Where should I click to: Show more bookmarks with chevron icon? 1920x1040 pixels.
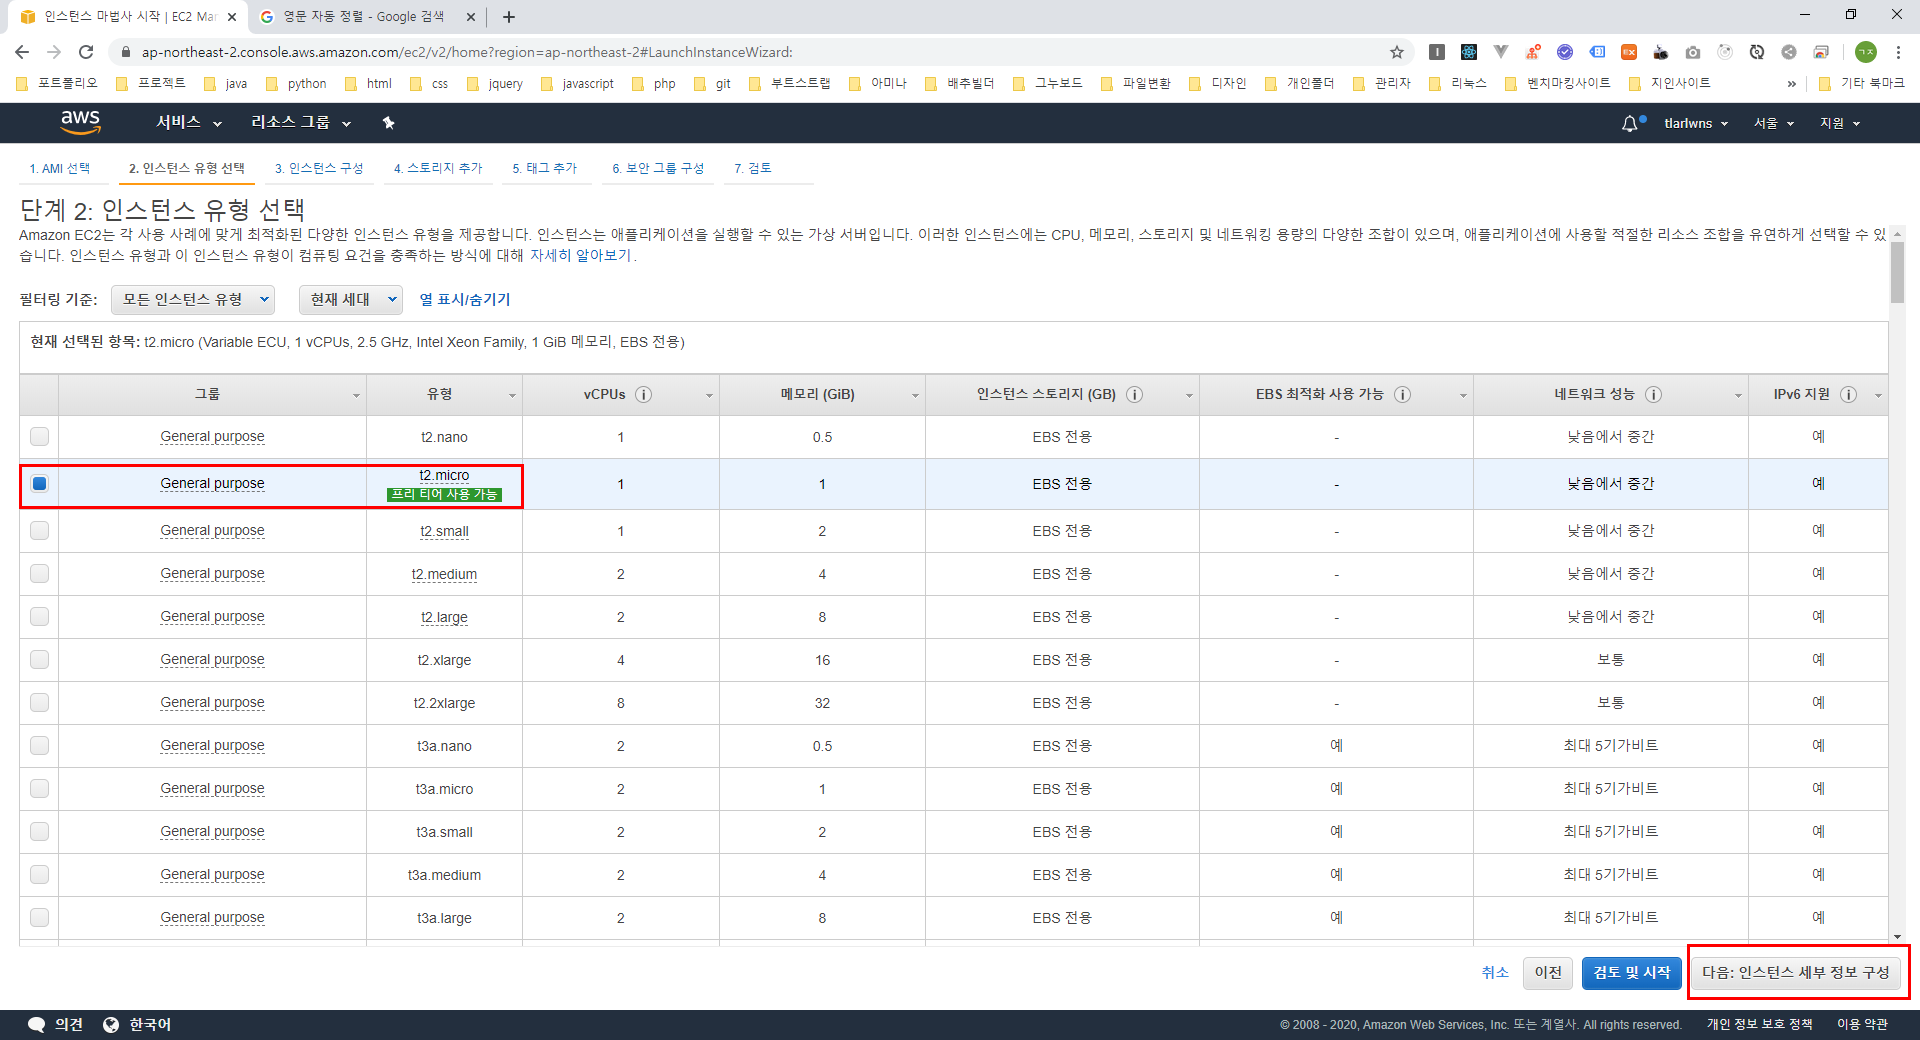(1792, 84)
